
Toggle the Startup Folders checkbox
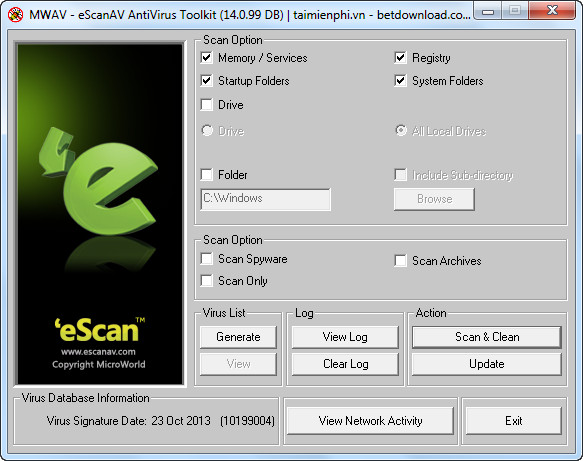pos(207,81)
